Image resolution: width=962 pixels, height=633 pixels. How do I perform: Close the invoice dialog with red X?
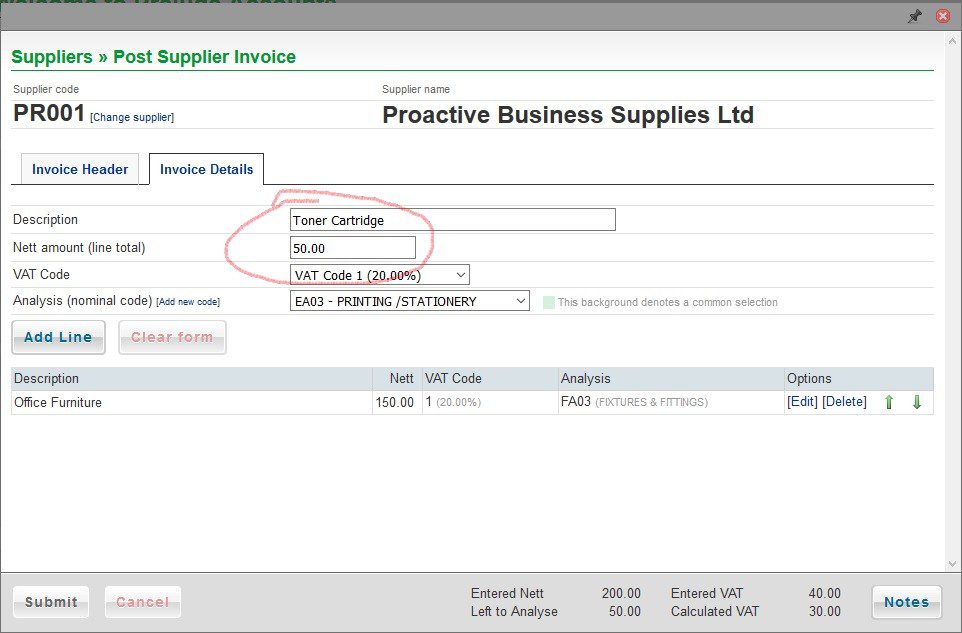pos(943,16)
